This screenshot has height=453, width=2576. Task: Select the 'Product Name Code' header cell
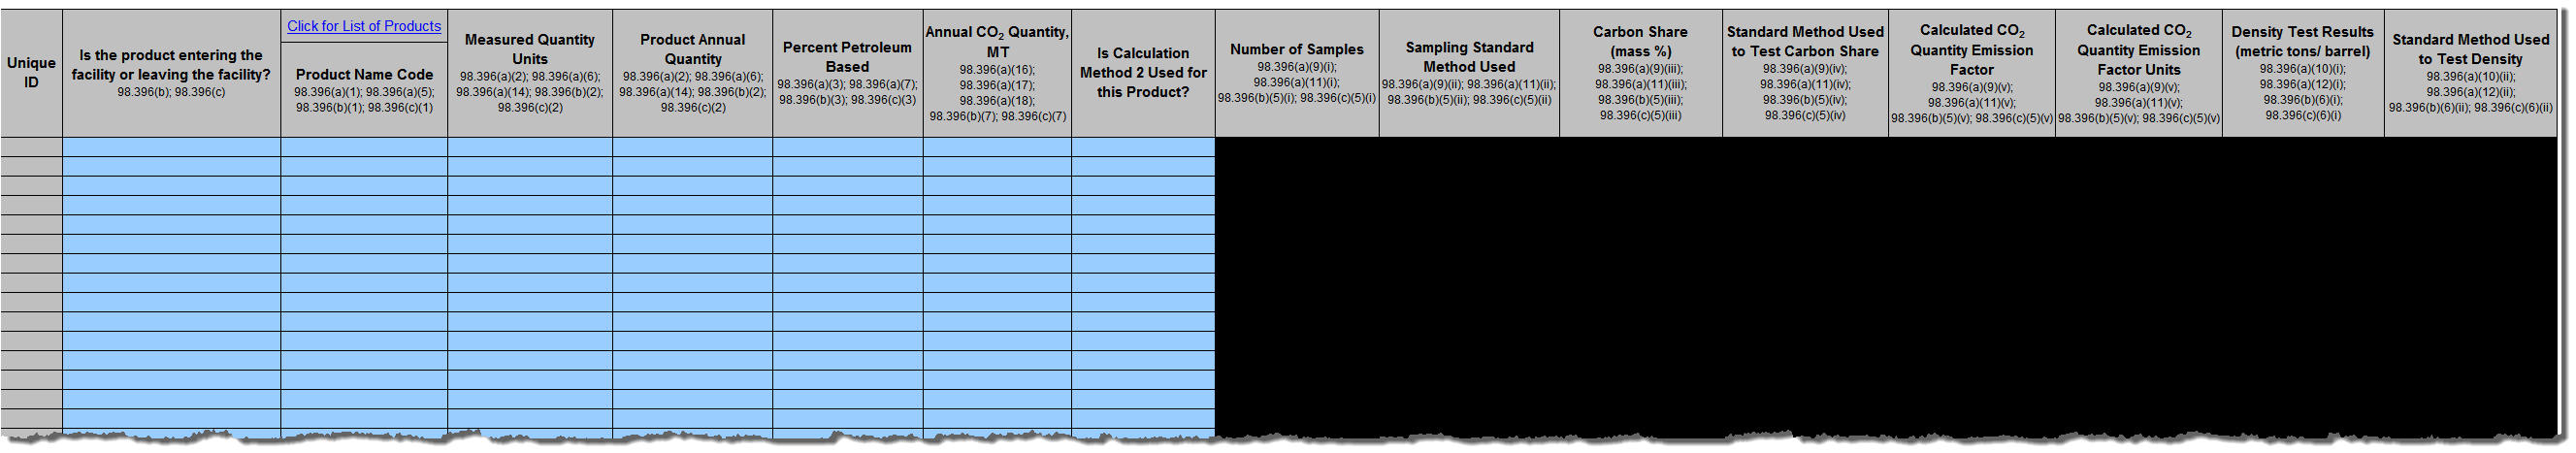coord(364,89)
